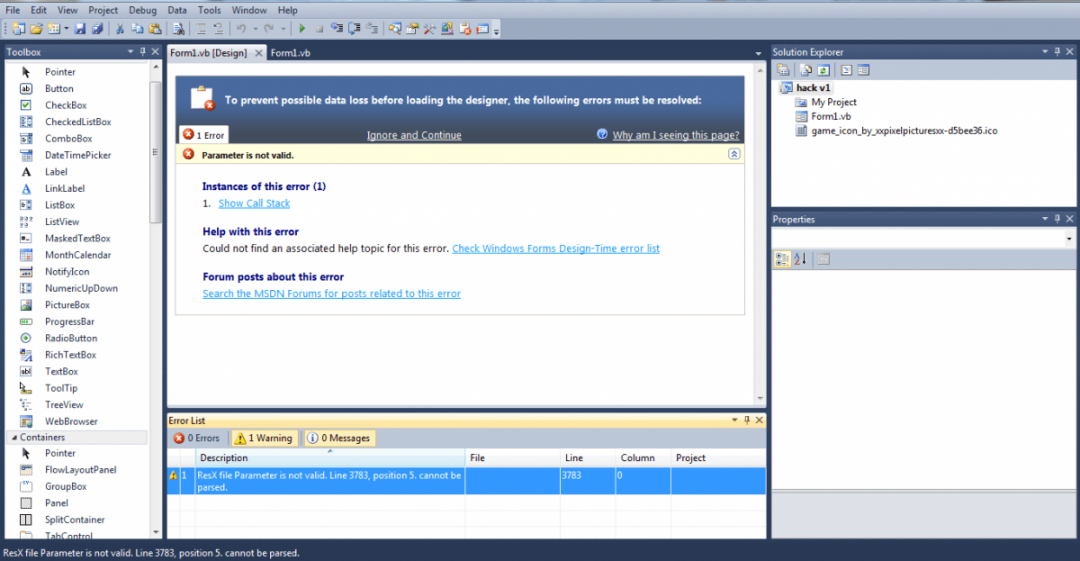
Task: Collapse the Containers toolbox section
Action: pos(13,437)
